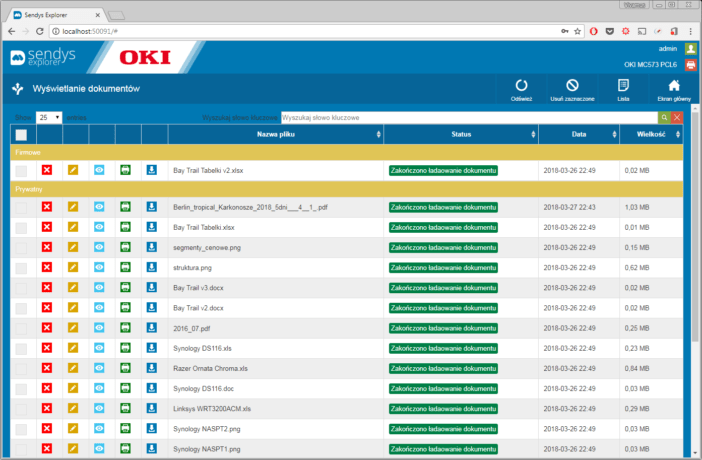This screenshot has height=460, width=702.
Task: Preview Bay Trail Tabelki.xlsx via eye icon
Action: [99, 227]
